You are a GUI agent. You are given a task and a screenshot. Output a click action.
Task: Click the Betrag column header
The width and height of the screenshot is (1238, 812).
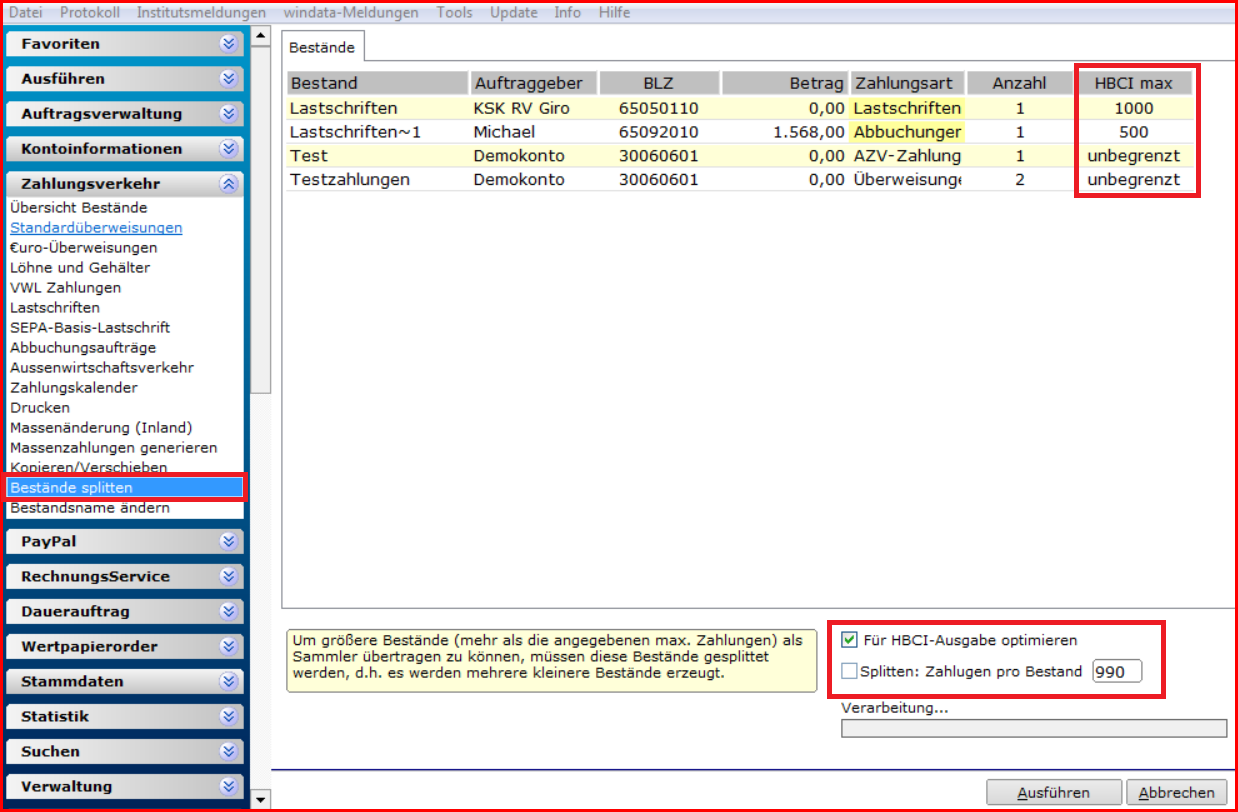click(785, 83)
